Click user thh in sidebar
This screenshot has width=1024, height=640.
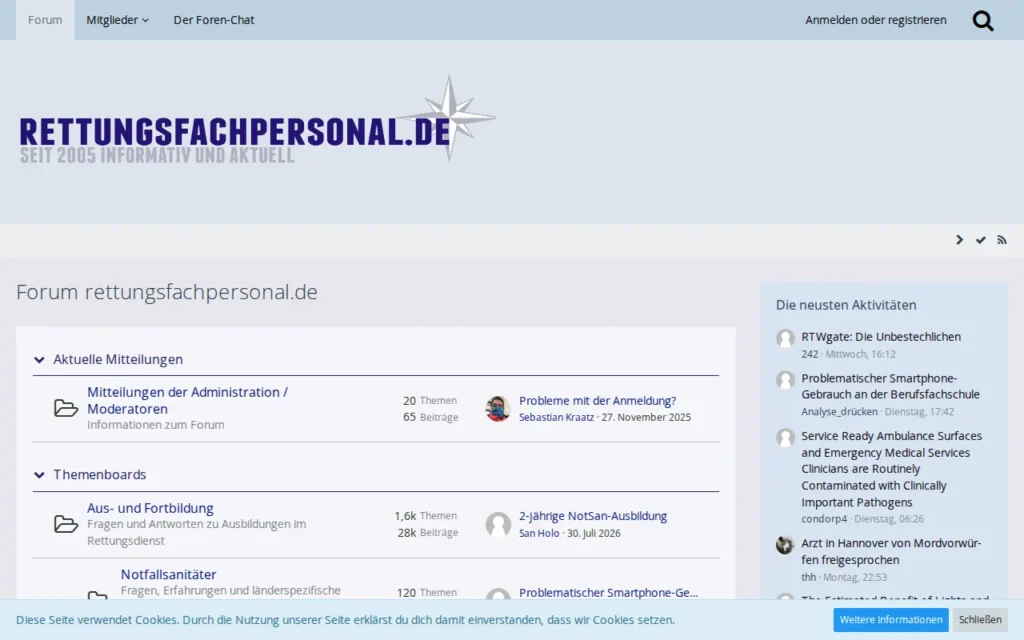tap(808, 577)
